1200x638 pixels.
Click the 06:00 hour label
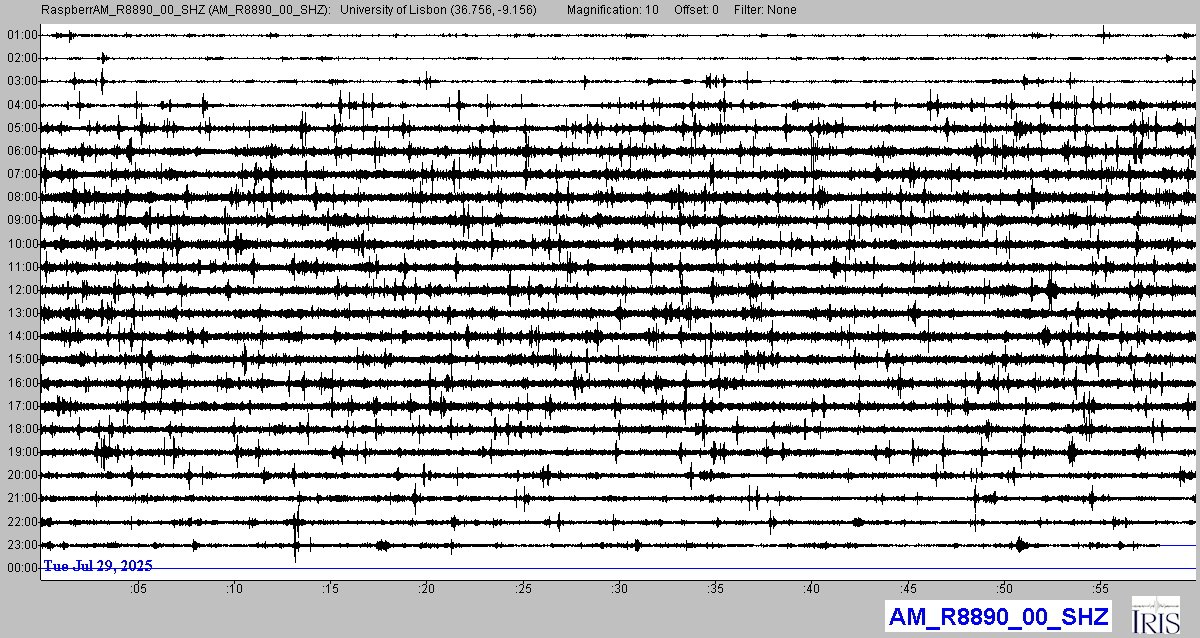click(x=21, y=151)
